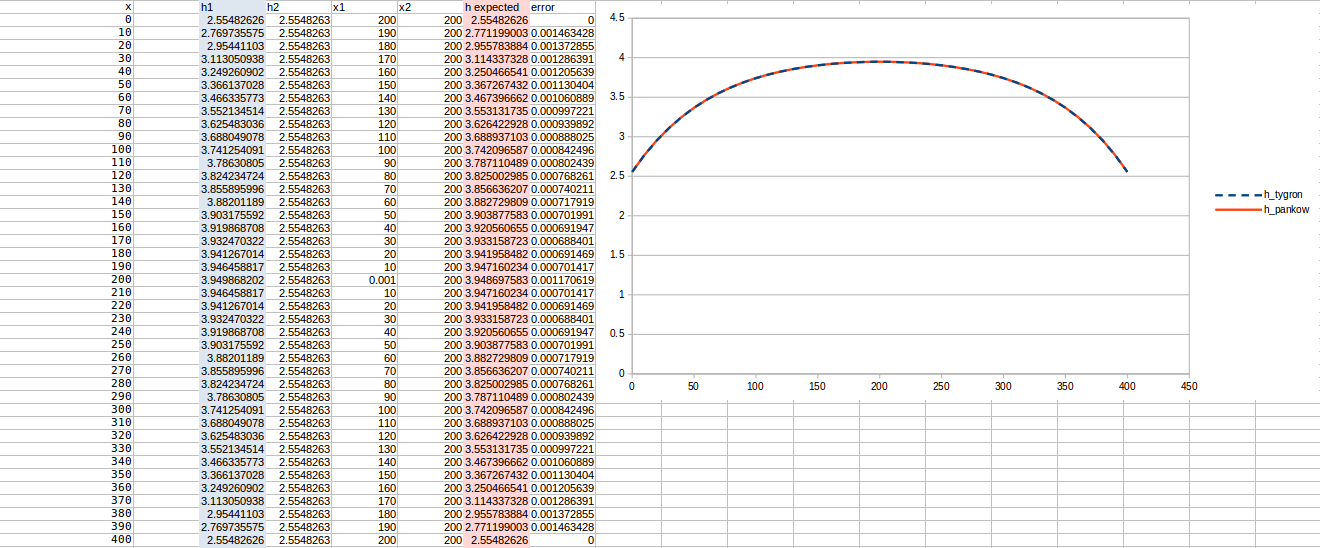Click the 450 label on chart x-axis

(x=1188, y=385)
